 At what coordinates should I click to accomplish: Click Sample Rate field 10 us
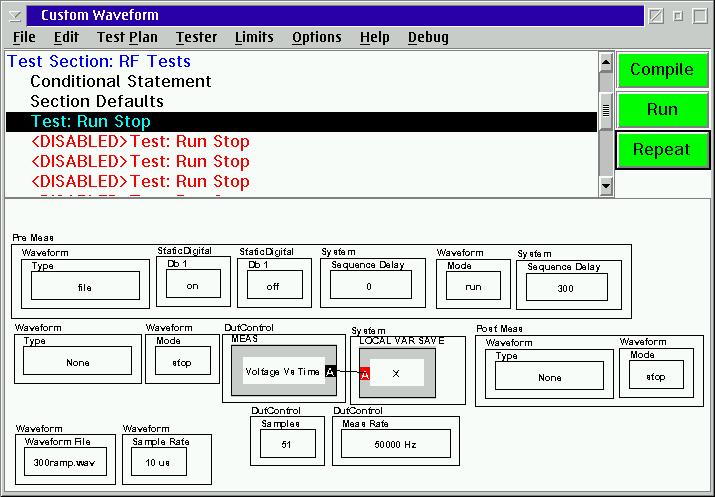tap(159, 461)
